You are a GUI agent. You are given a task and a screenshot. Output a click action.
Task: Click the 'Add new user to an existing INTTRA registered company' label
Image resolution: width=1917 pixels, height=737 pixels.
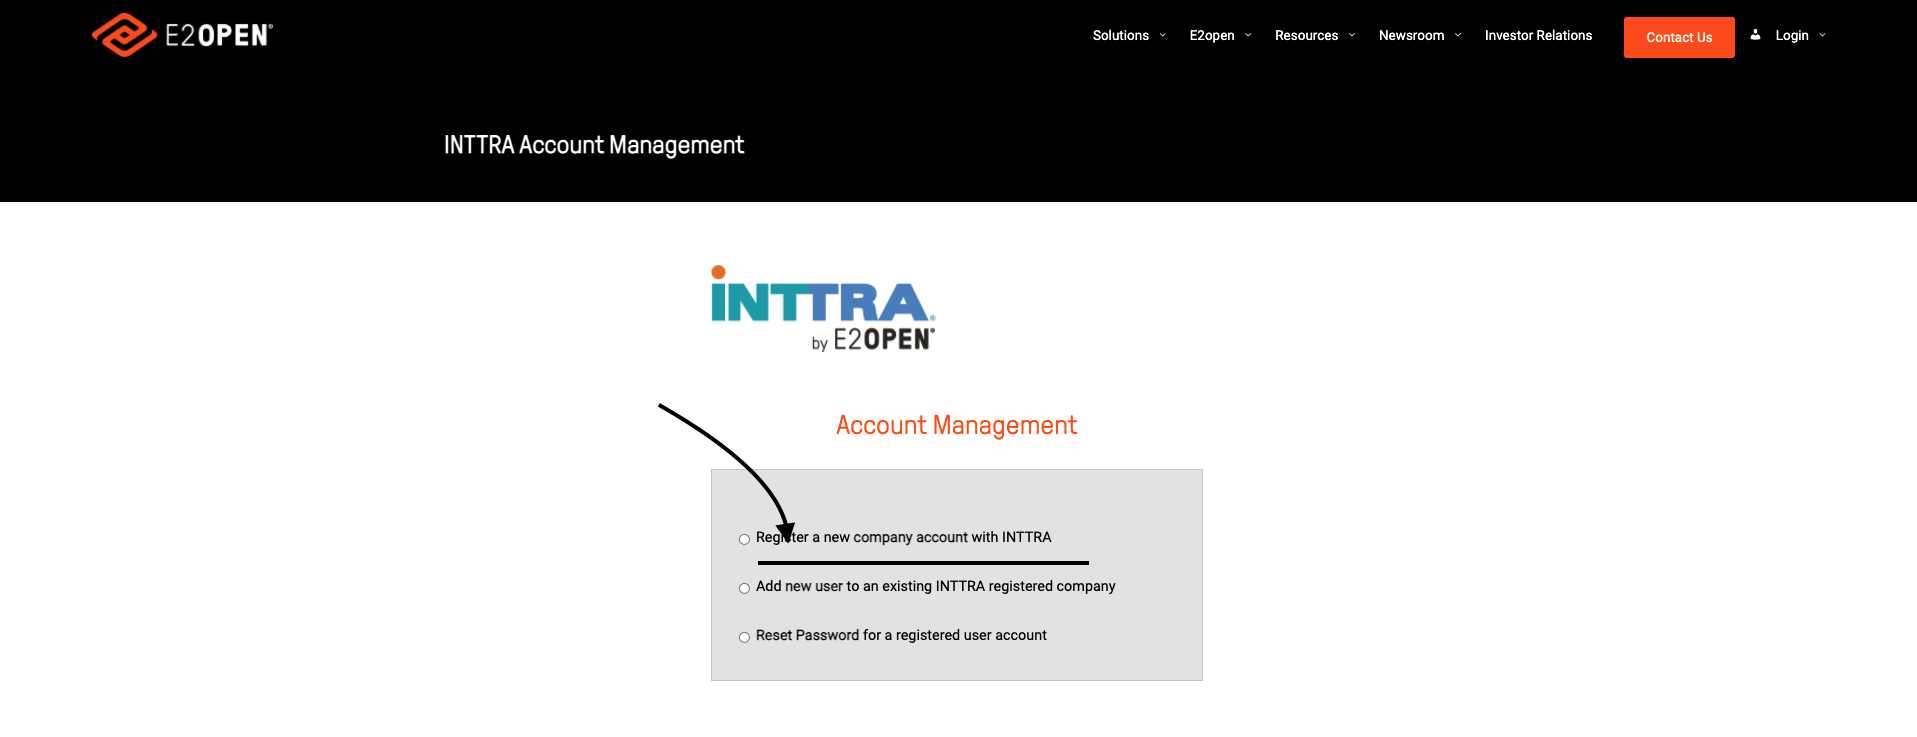click(935, 586)
